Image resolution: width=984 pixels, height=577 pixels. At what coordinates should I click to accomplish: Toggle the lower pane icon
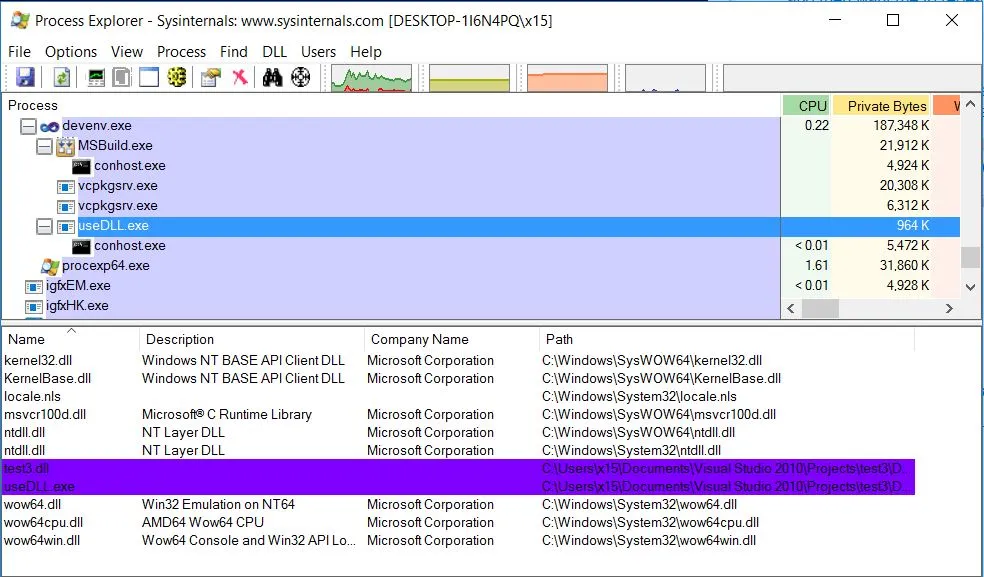(x=149, y=77)
